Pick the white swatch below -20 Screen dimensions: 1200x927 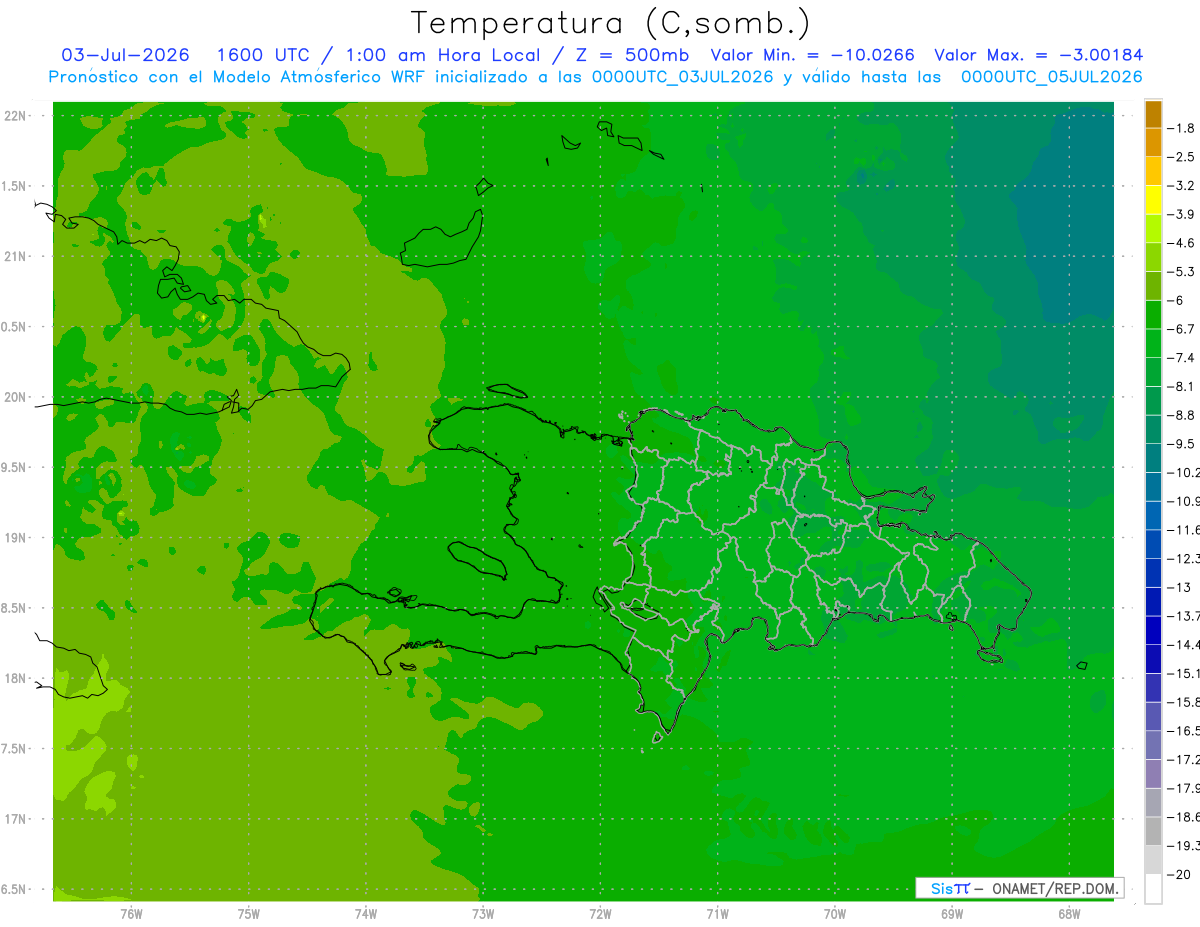coord(1154,888)
